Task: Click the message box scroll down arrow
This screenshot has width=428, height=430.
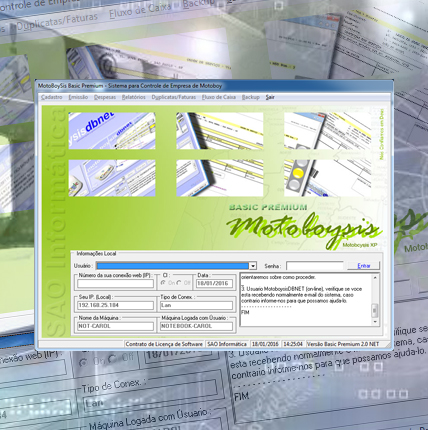Action: (x=375, y=322)
